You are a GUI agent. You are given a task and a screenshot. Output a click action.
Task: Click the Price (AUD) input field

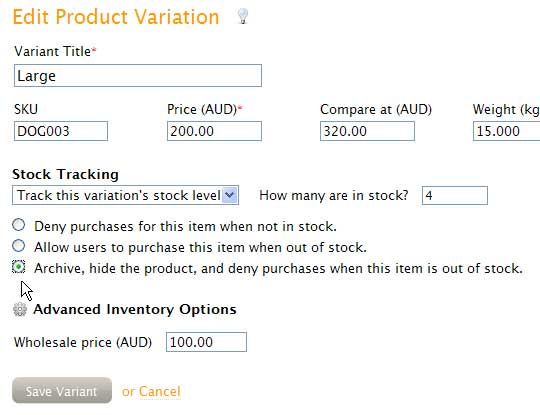[214, 131]
